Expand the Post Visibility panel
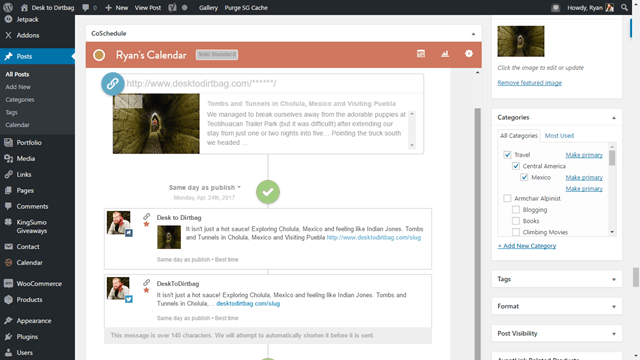Screen dimensions: 640x360 [614, 334]
